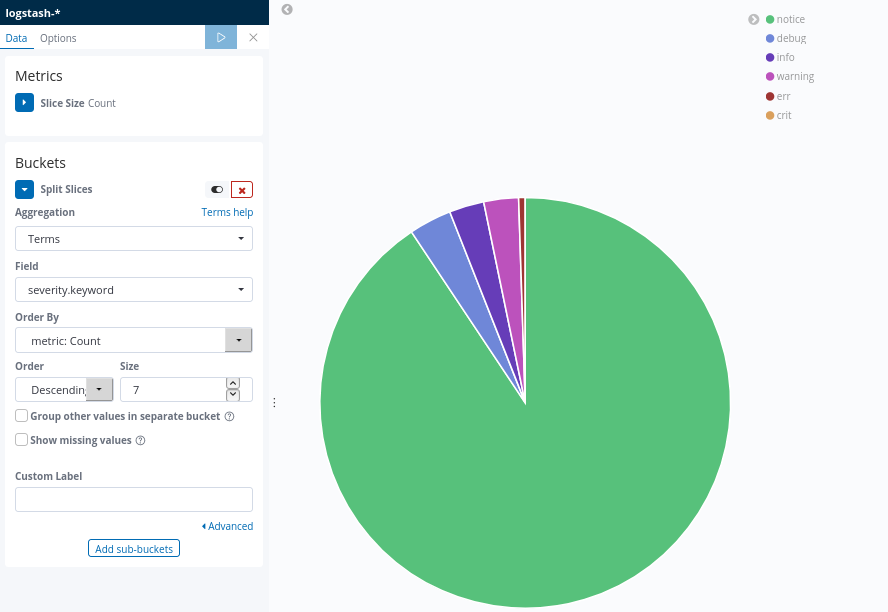Screen dimensions: 888x612
Task: Open the Aggregation Terms dropdown
Action: tap(134, 238)
